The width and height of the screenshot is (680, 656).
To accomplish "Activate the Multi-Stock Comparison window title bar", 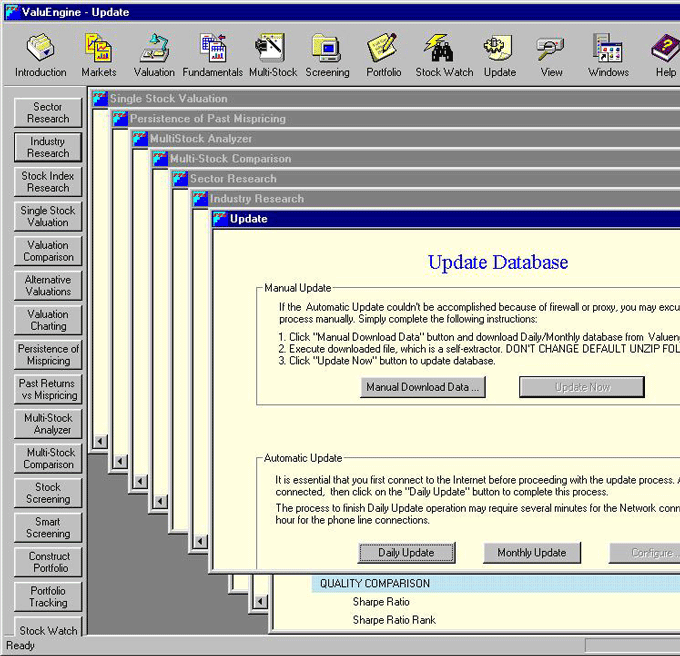I will (416, 158).
